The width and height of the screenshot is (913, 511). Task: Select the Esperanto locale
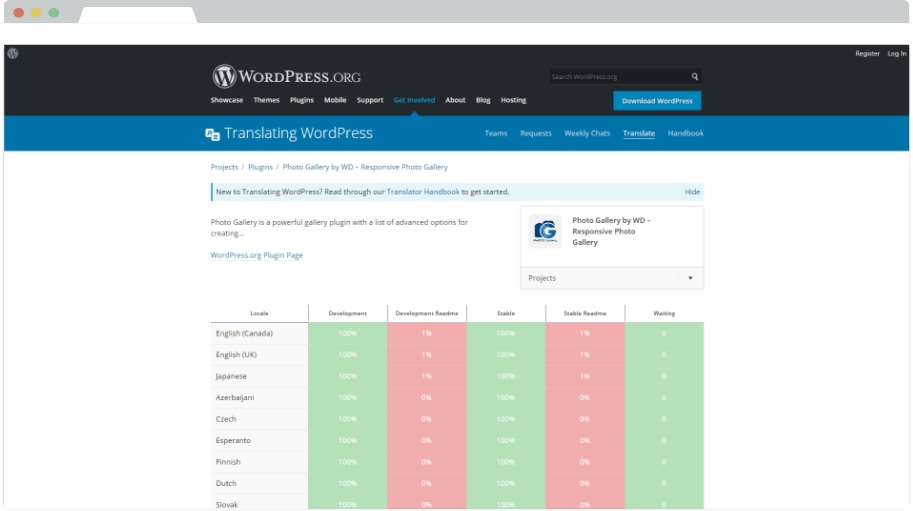(x=233, y=441)
